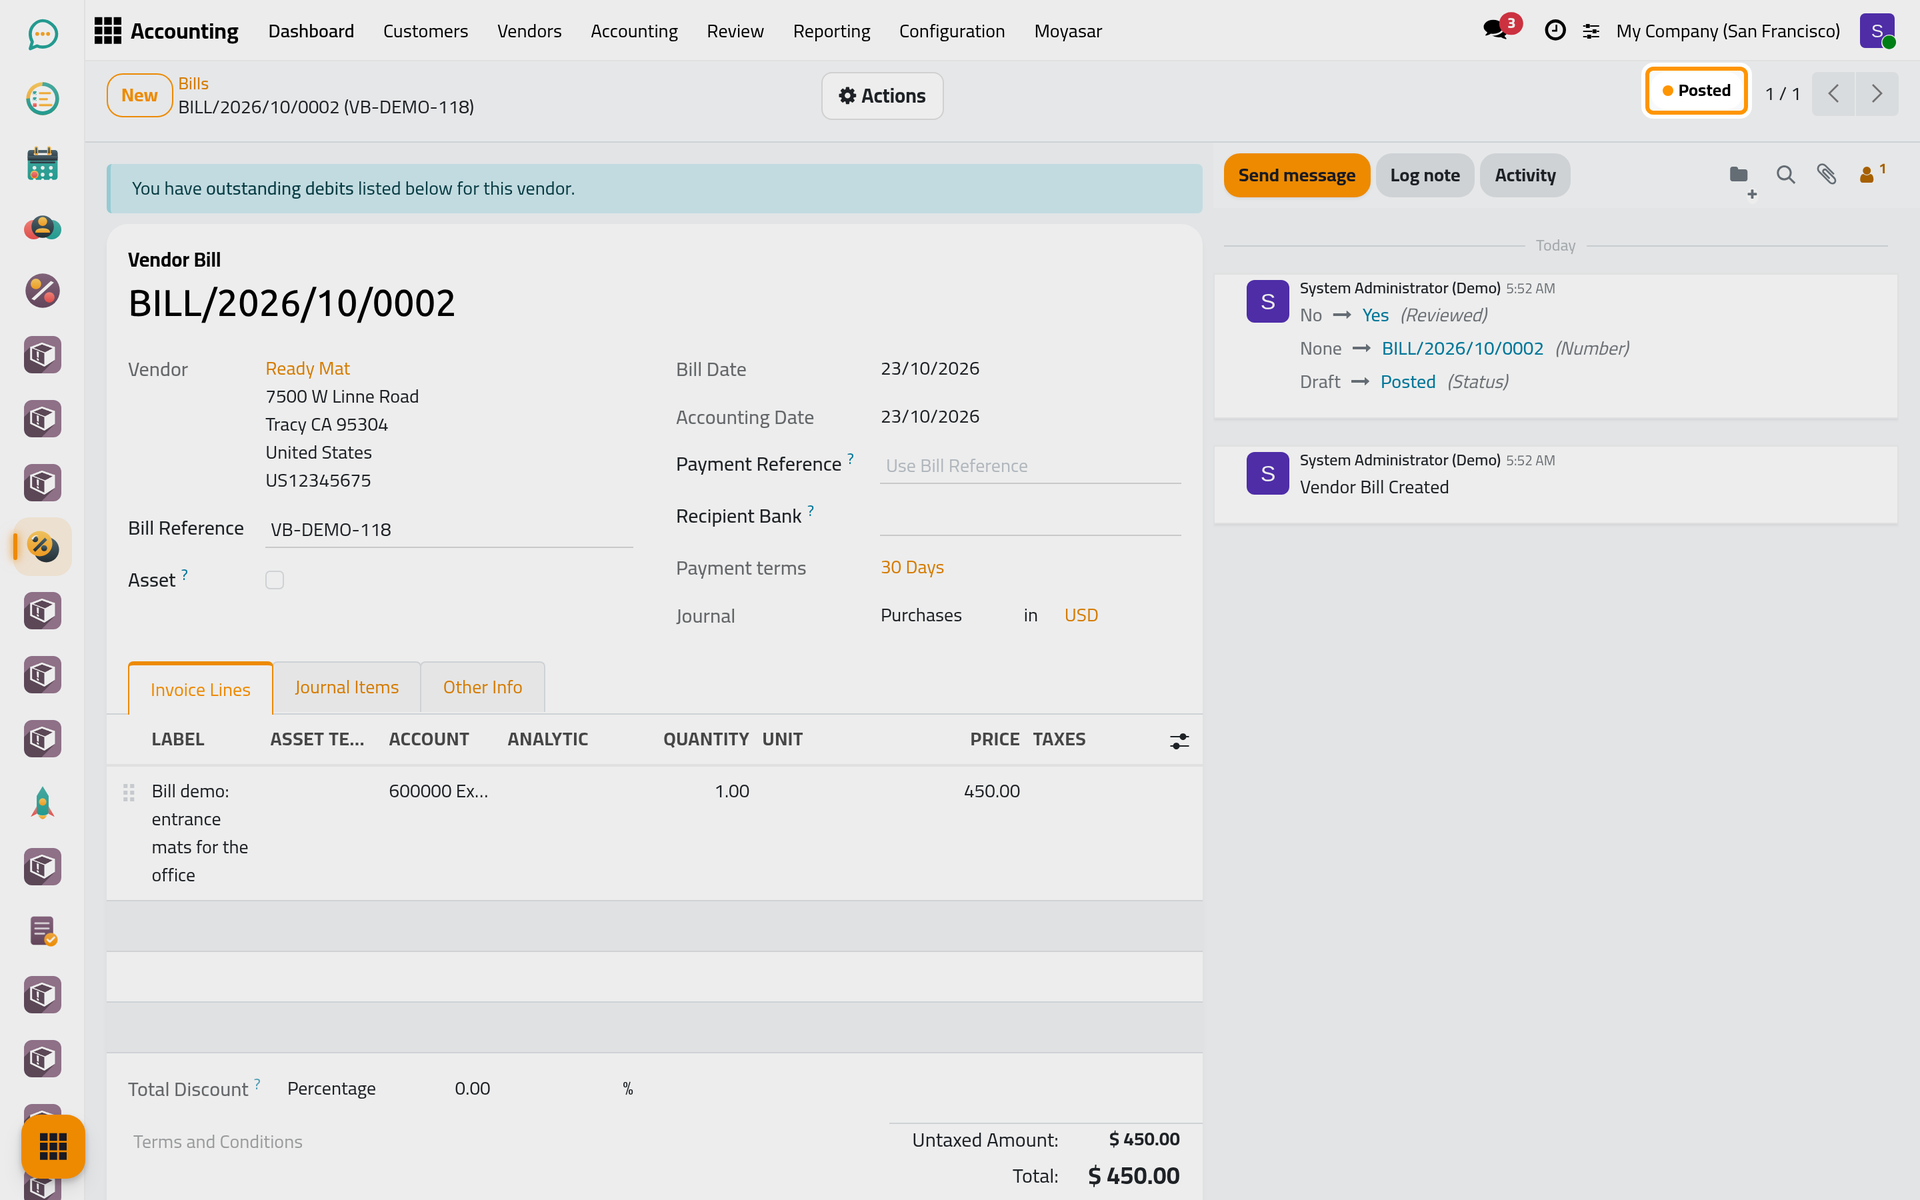Open the column options adjust icon

tap(1179, 741)
